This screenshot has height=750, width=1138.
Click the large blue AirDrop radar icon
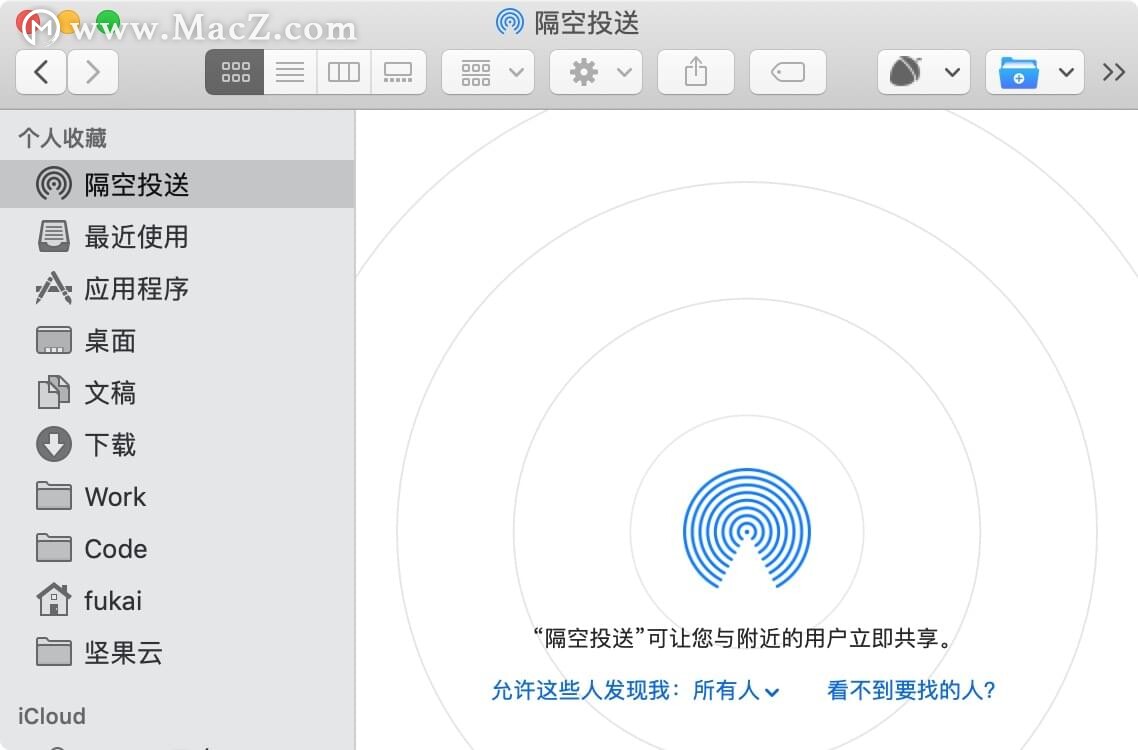point(747,529)
